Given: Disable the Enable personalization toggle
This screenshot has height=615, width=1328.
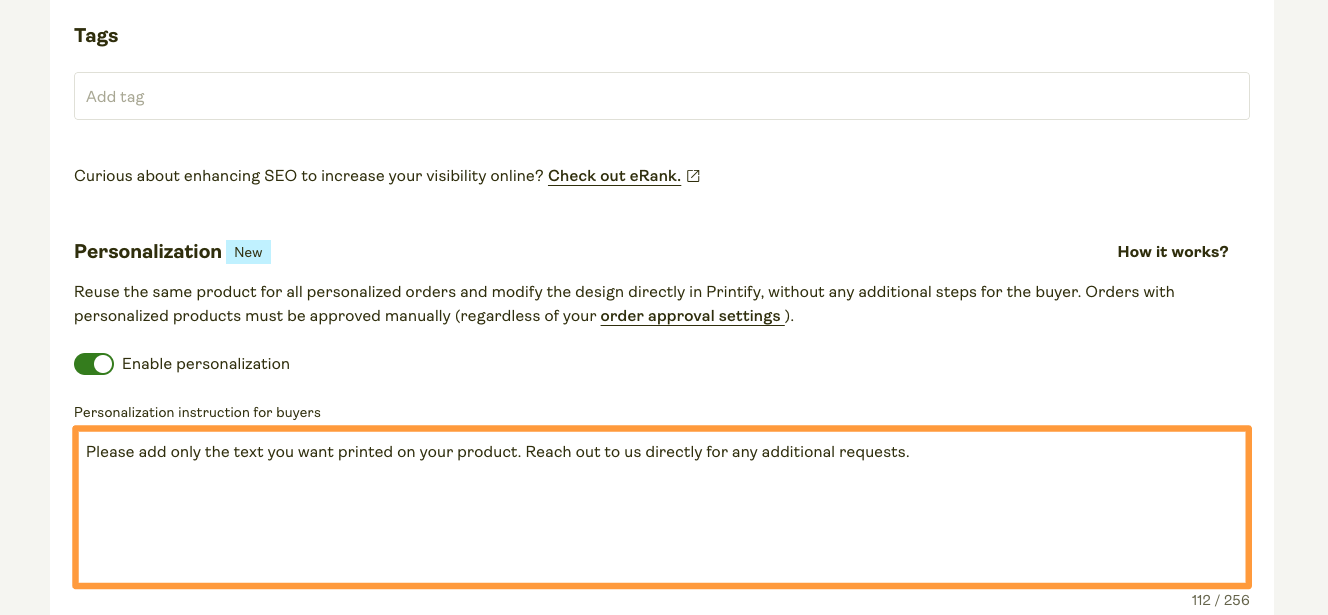Looking at the screenshot, I should coord(94,363).
